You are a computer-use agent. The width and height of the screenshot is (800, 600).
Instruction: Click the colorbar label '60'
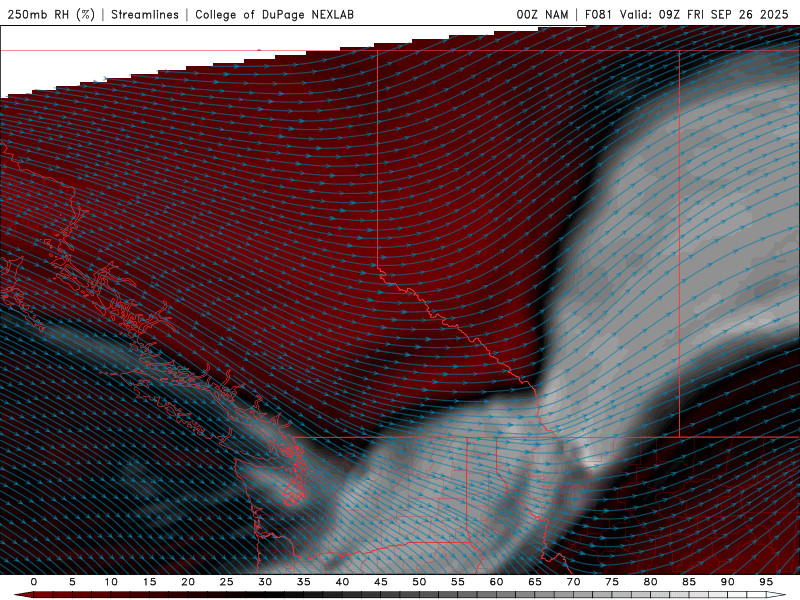coord(496,582)
